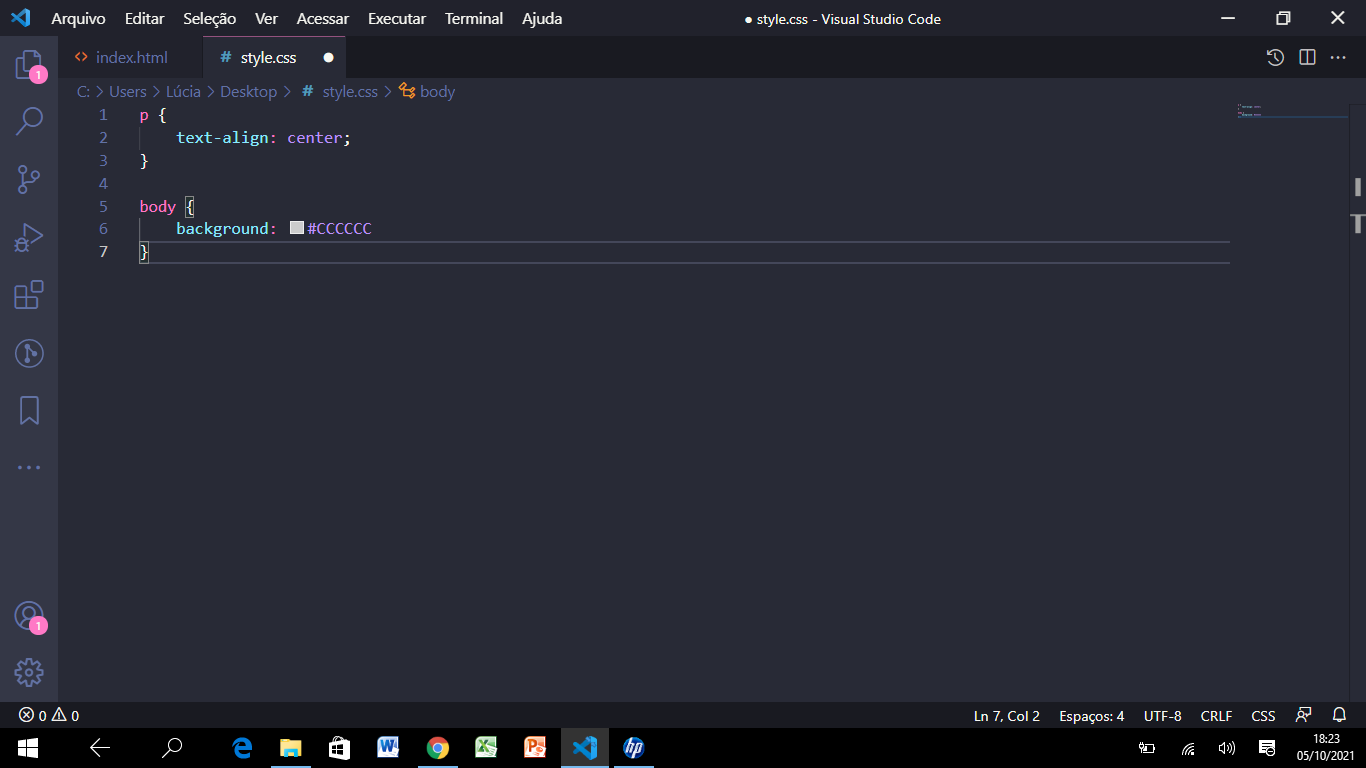
Task: Open the Executar menu
Action: (397, 18)
